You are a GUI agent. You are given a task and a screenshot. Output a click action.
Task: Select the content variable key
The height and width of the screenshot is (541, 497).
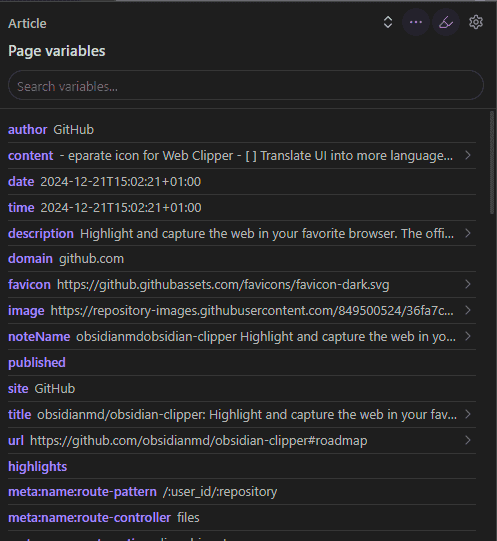pyautogui.click(x=30, y=156)
